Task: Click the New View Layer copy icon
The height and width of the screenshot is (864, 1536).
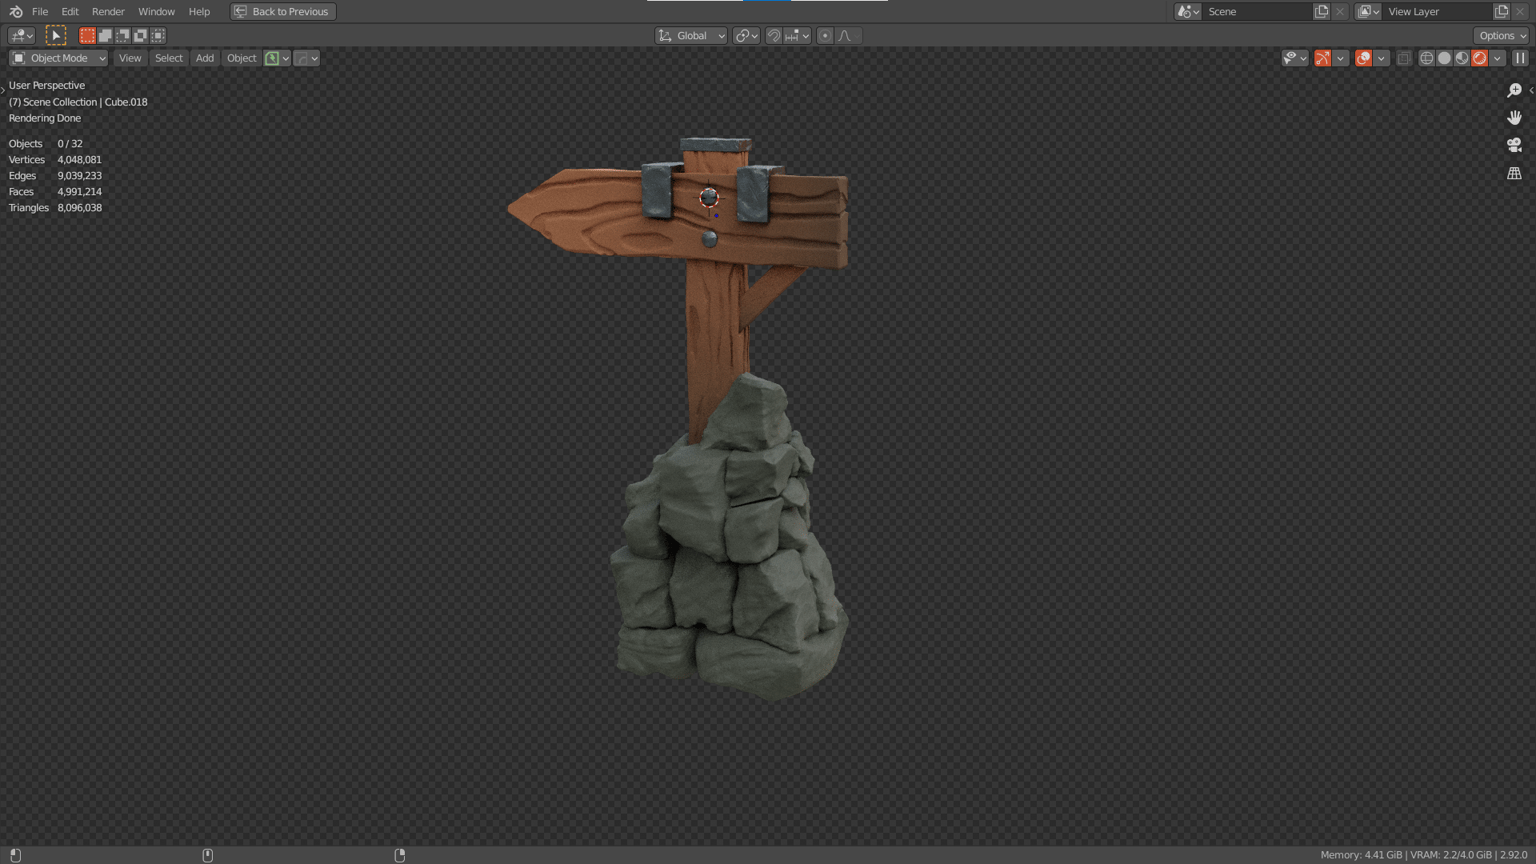Action: [1502, 11]
